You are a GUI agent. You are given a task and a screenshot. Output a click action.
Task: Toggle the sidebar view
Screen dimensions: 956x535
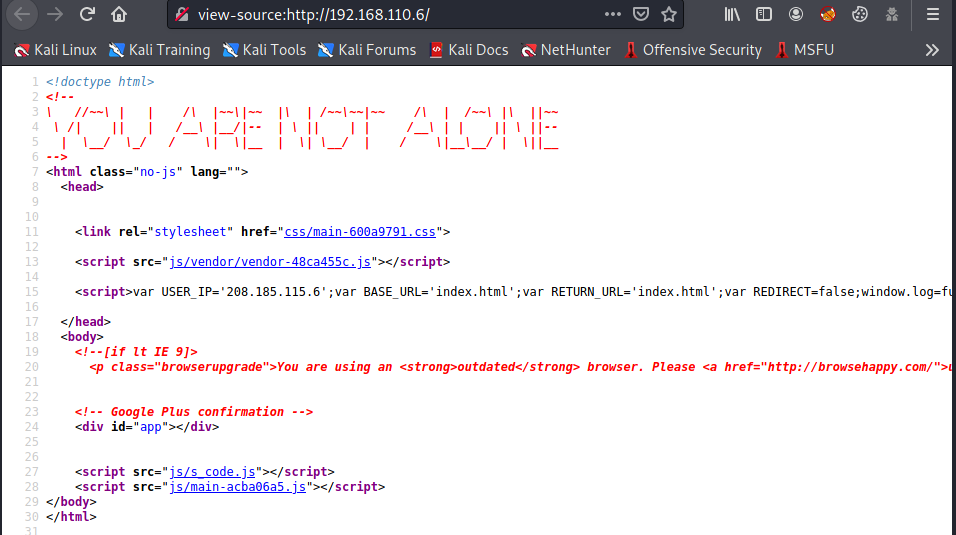pos(764,15)
